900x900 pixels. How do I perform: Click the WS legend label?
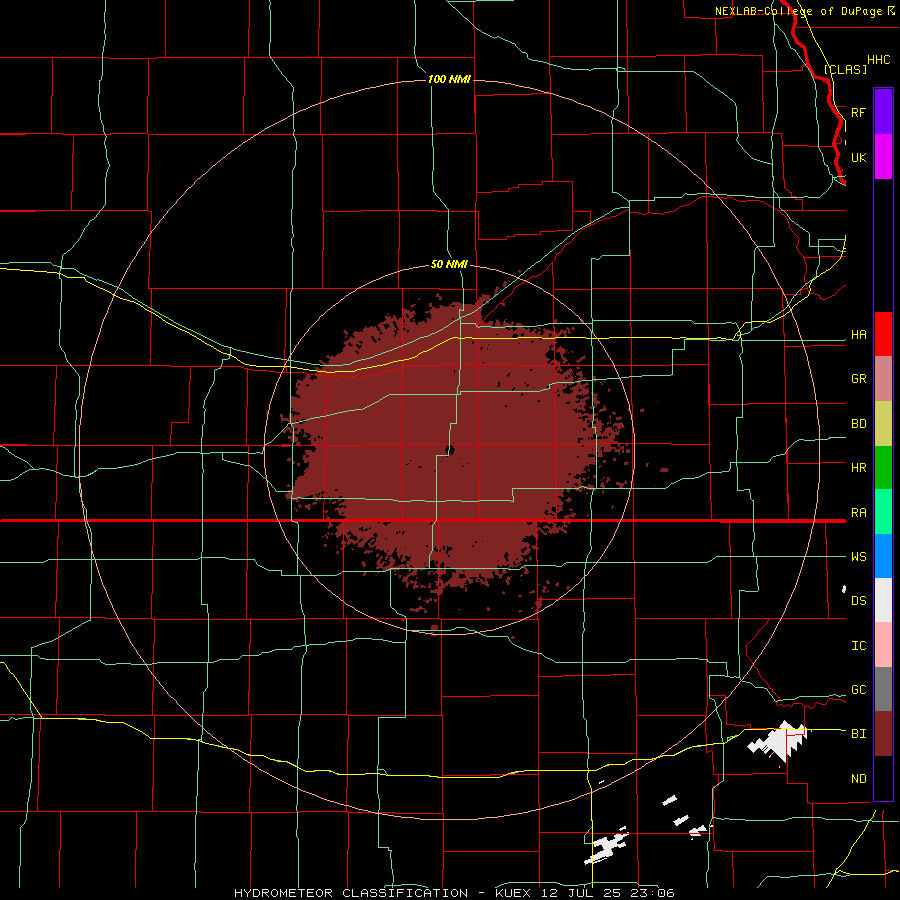(858, 556)
